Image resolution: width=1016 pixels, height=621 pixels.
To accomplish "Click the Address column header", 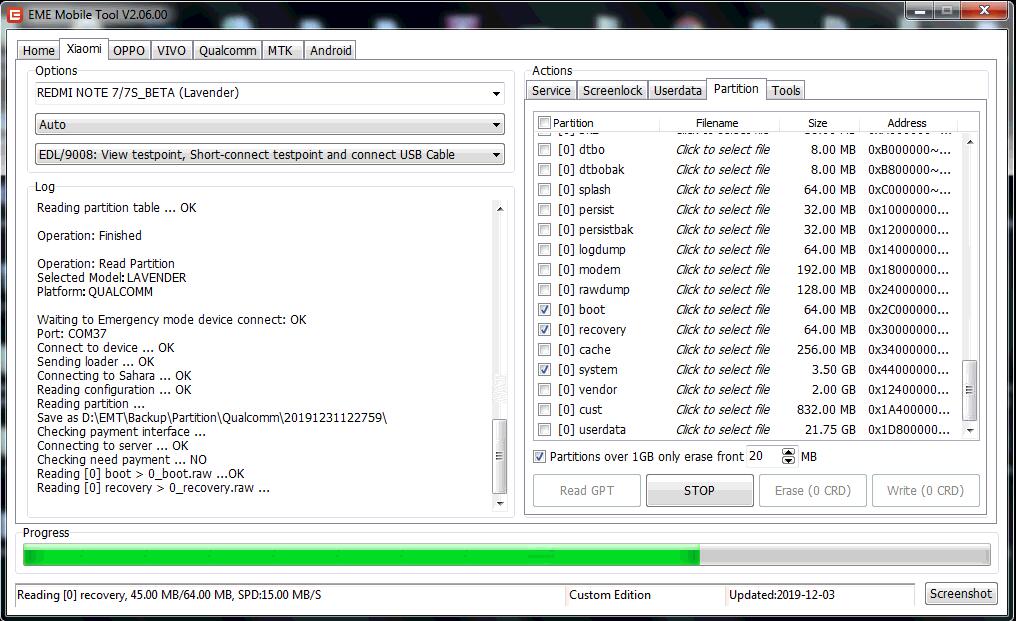I will tap(907, 123).
